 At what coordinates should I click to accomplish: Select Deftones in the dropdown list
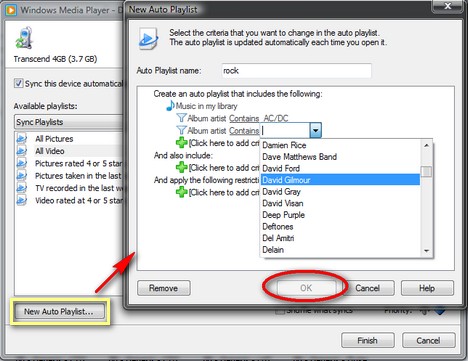click(x=340, y=227)
